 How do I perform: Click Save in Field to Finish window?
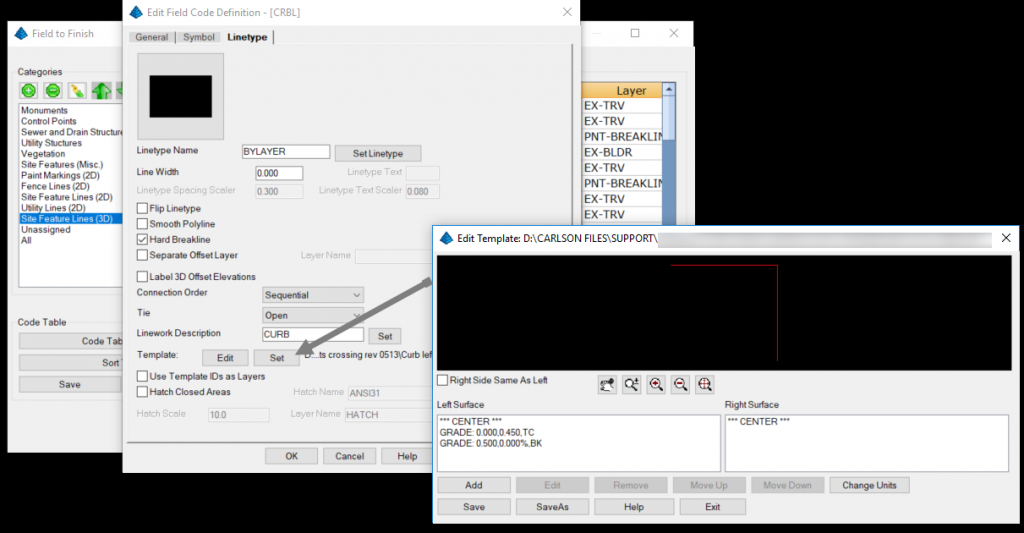click(x=70, y=385)
